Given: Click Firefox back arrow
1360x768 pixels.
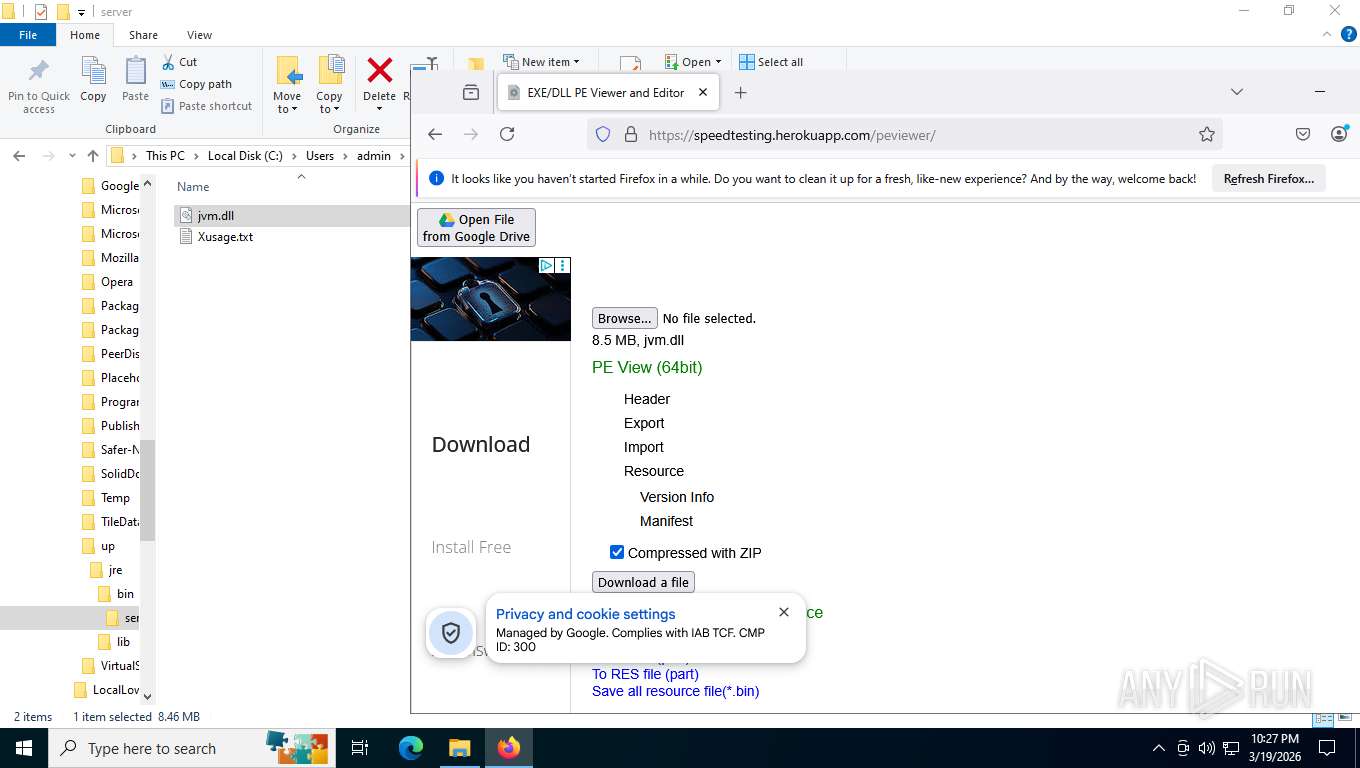Looking at the screenshot, I should tap(435, 134).
